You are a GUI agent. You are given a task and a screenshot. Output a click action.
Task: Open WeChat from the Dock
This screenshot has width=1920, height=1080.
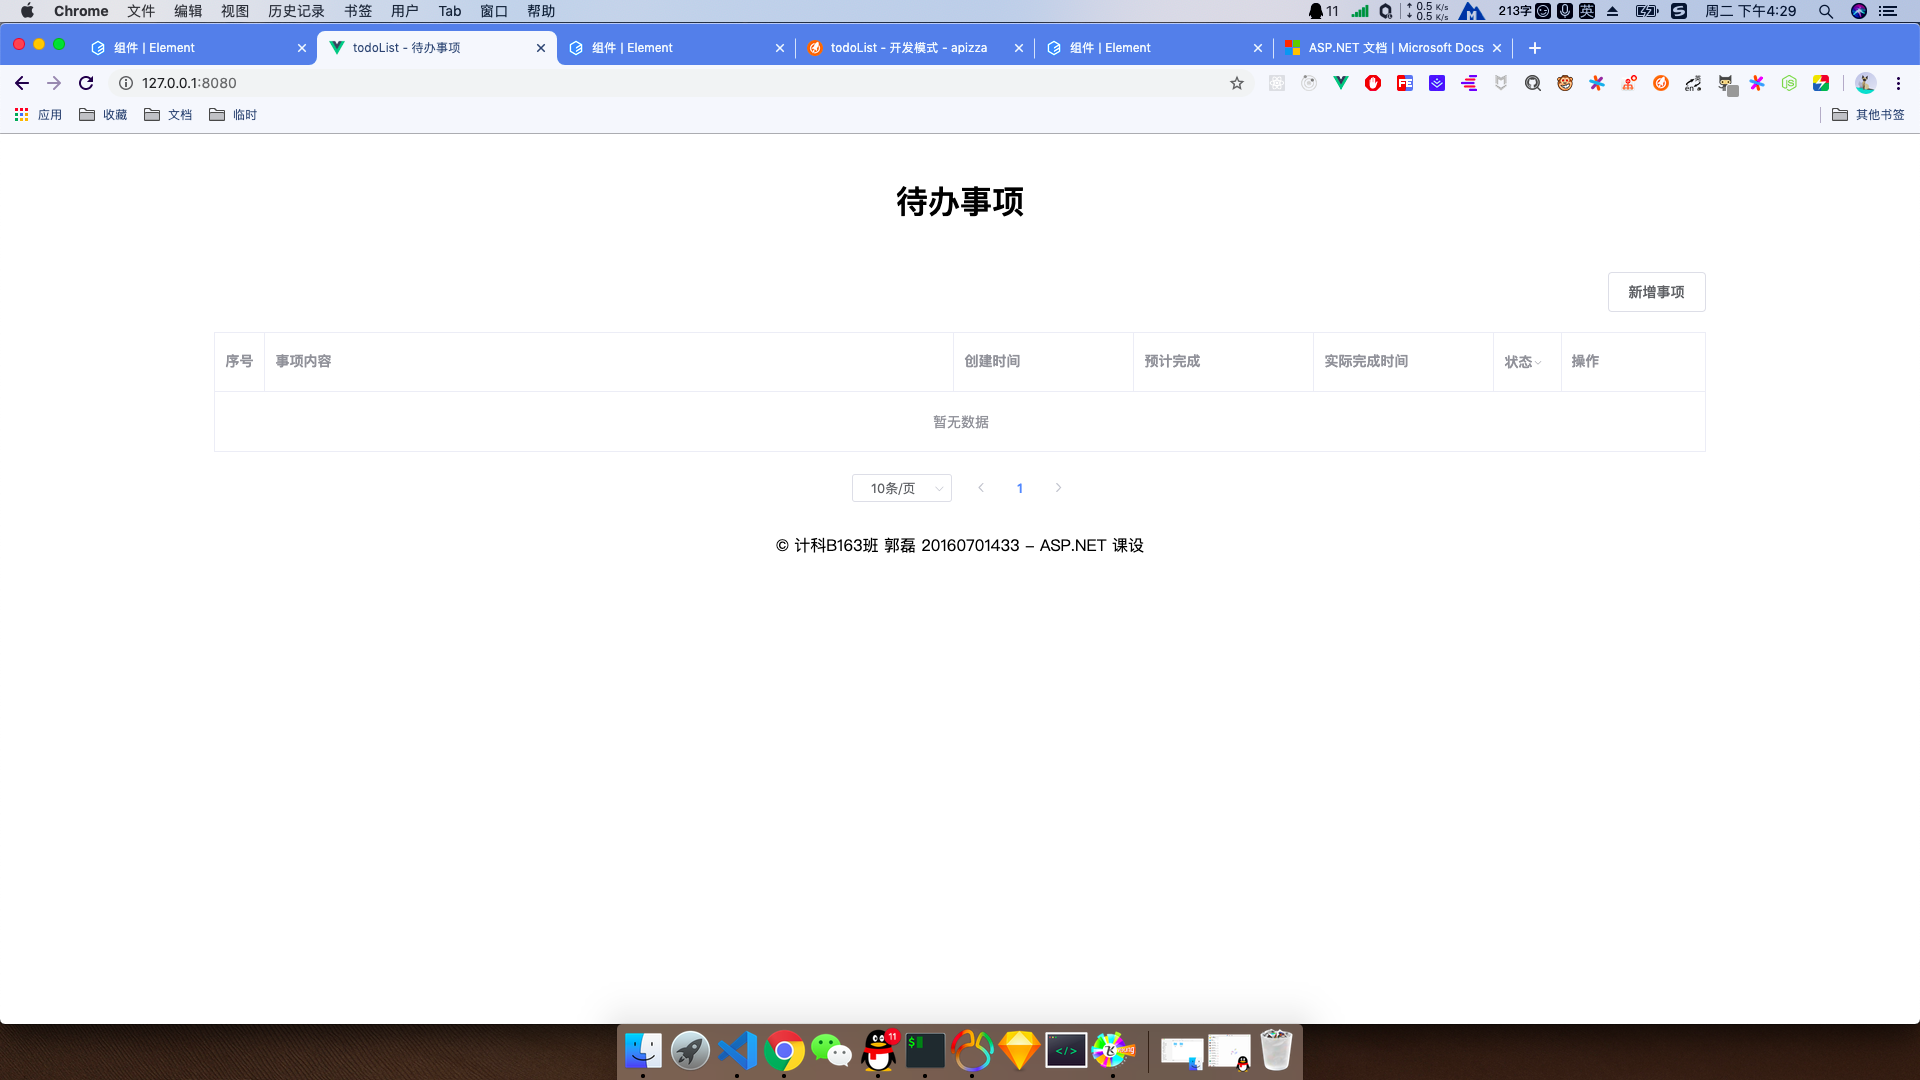[831, 1050]
